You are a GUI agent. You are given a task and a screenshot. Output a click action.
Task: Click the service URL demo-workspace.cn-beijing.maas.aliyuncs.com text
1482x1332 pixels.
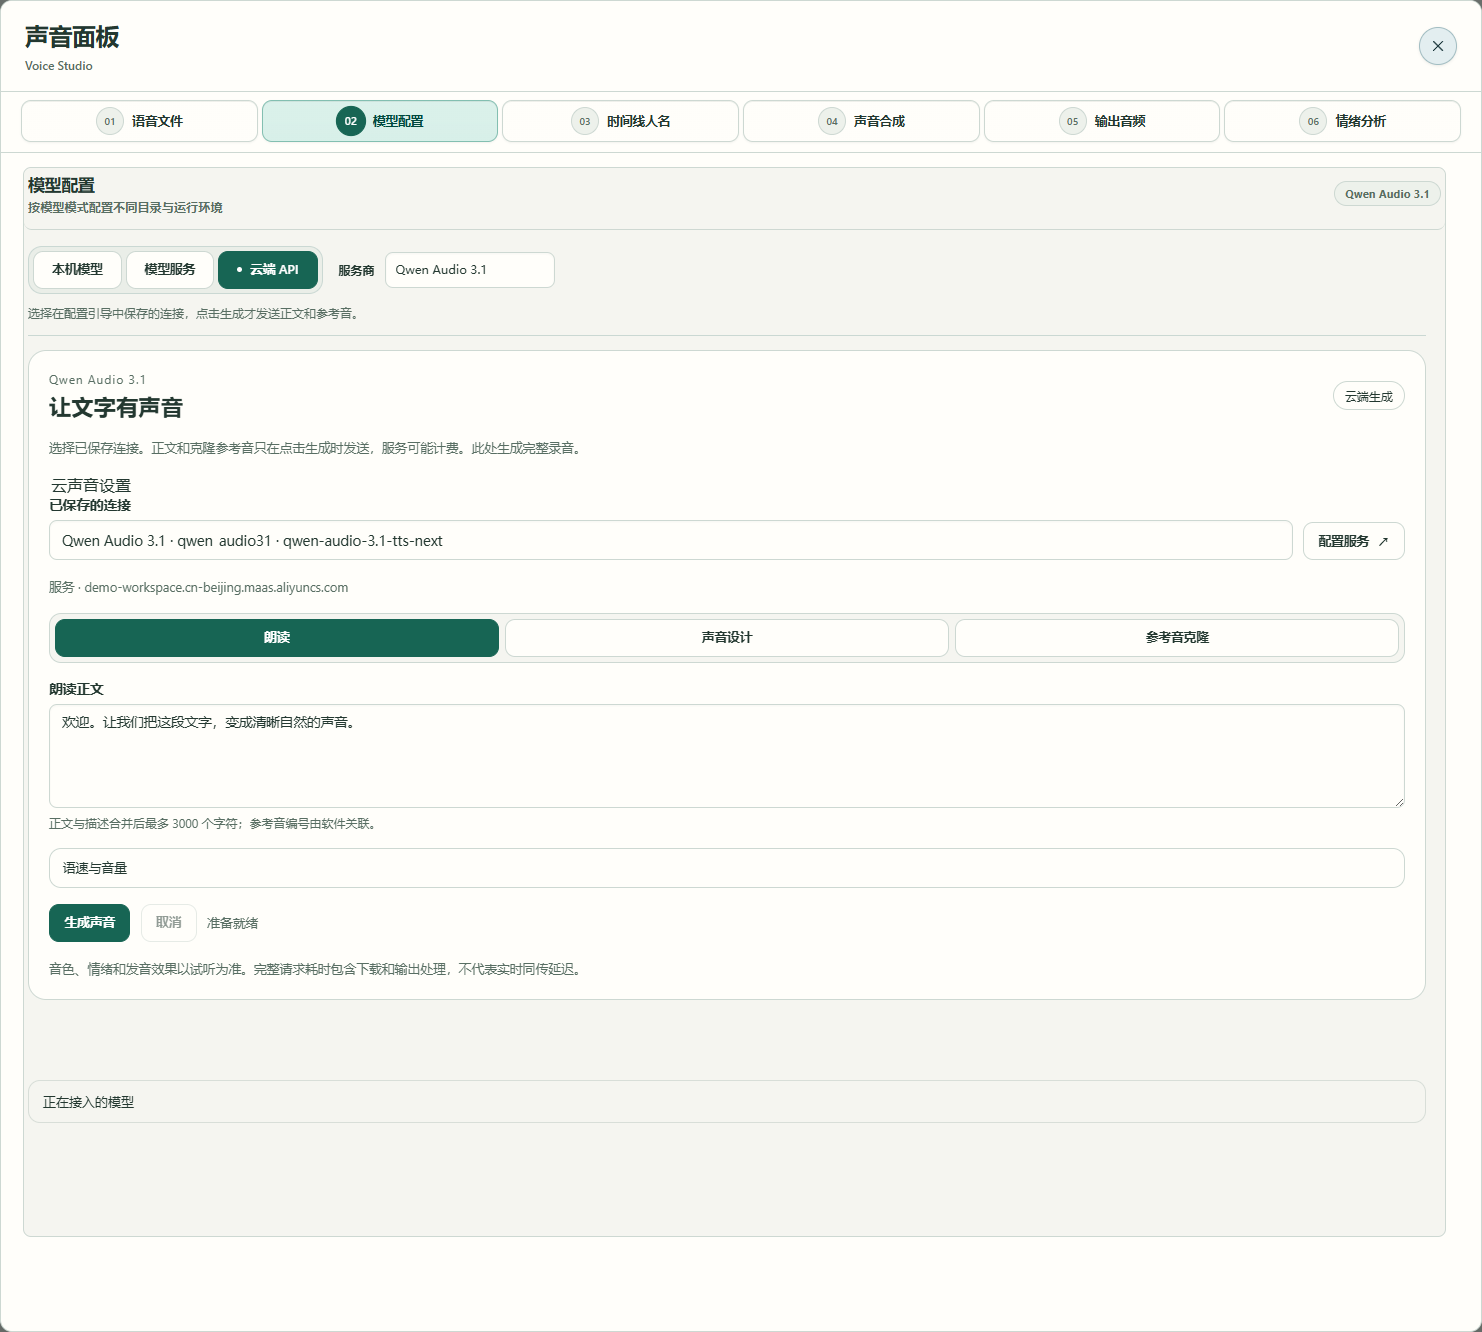tap(216, 588)
